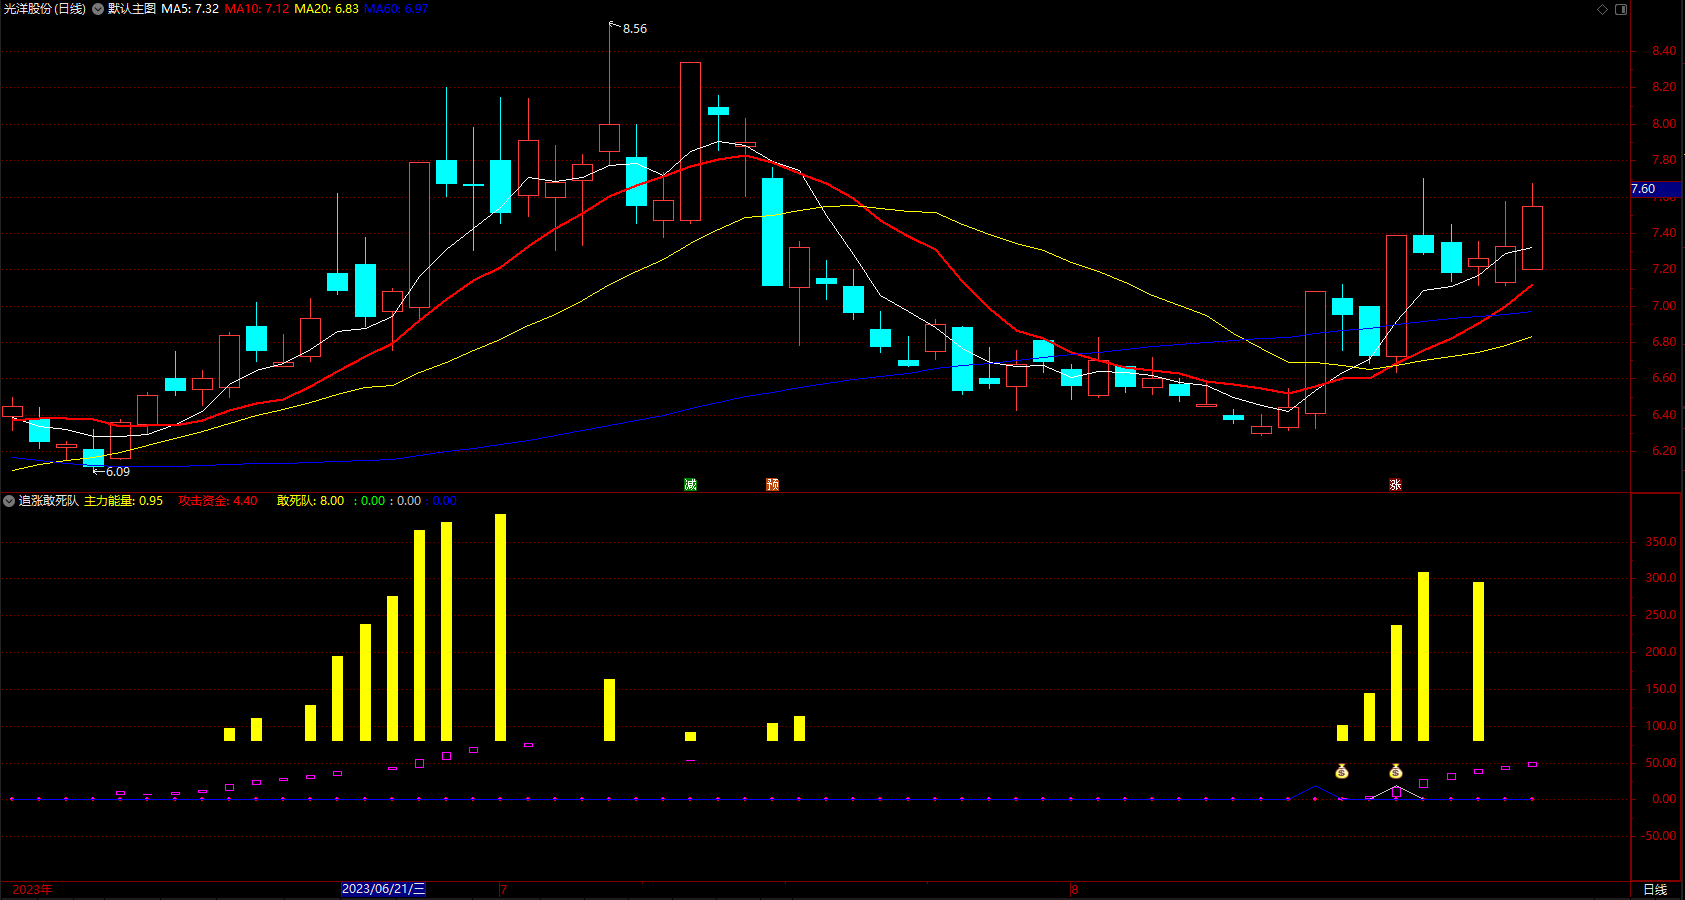Click the -50.00 indicator axis label
Image resolution: width=1685 pixels, height=900 pixels.
pyautogui.click(x=1659, y=836)
